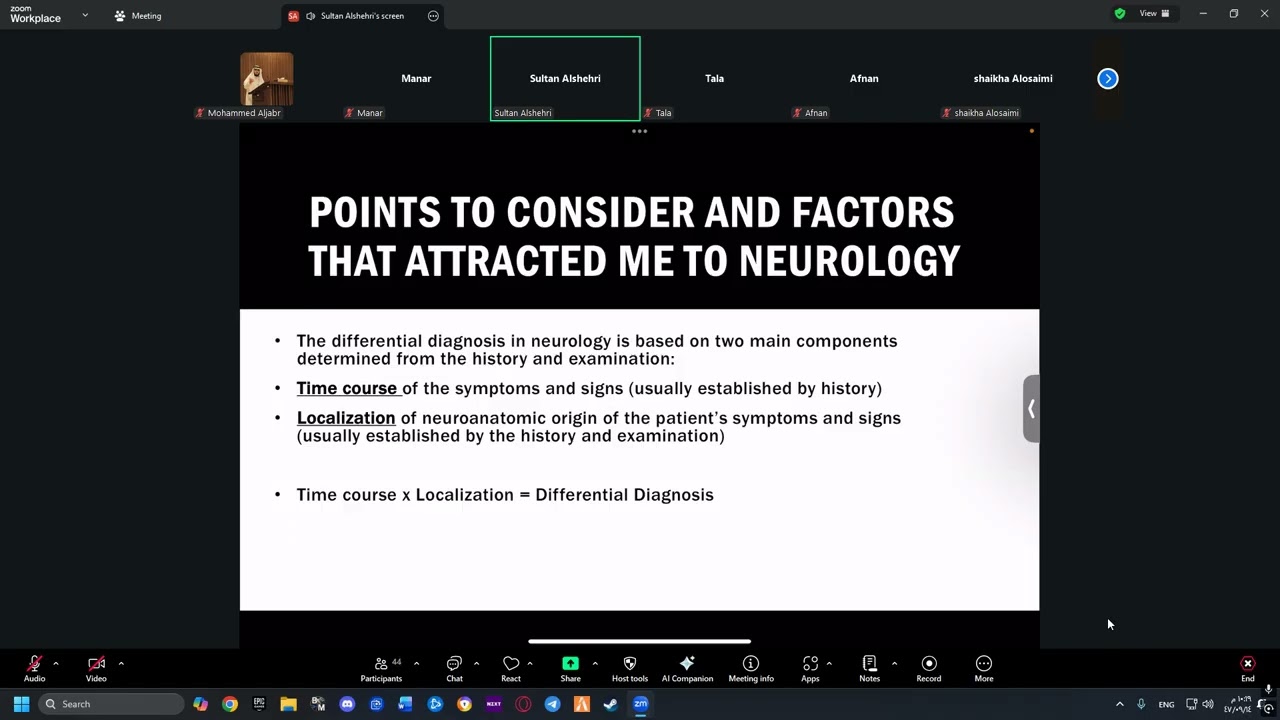Start recording with the Record button

(x=929, y=669)
